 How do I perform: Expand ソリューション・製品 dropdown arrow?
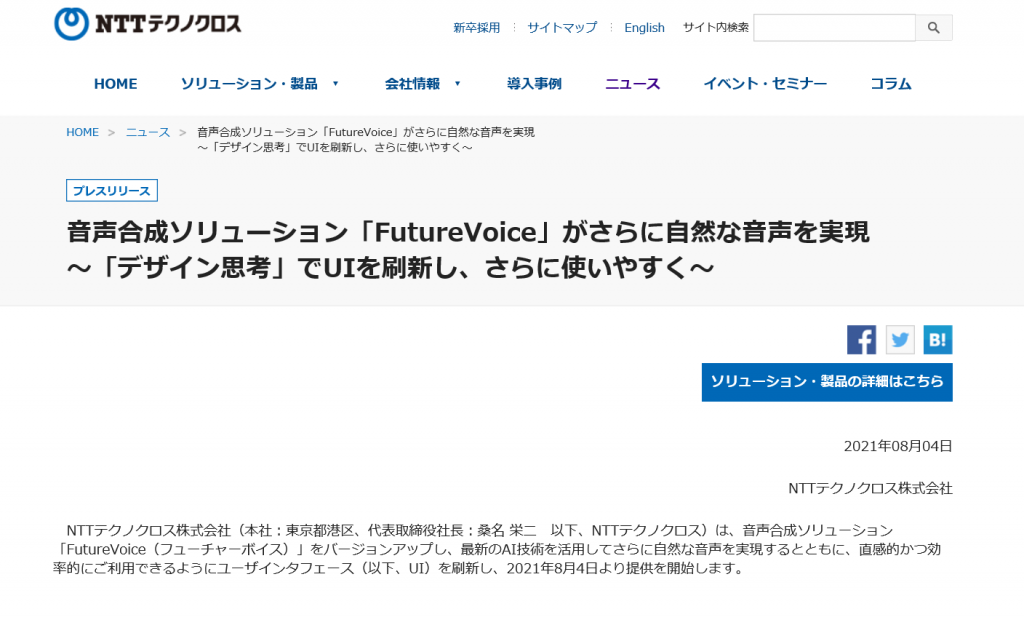pos(336,84)
